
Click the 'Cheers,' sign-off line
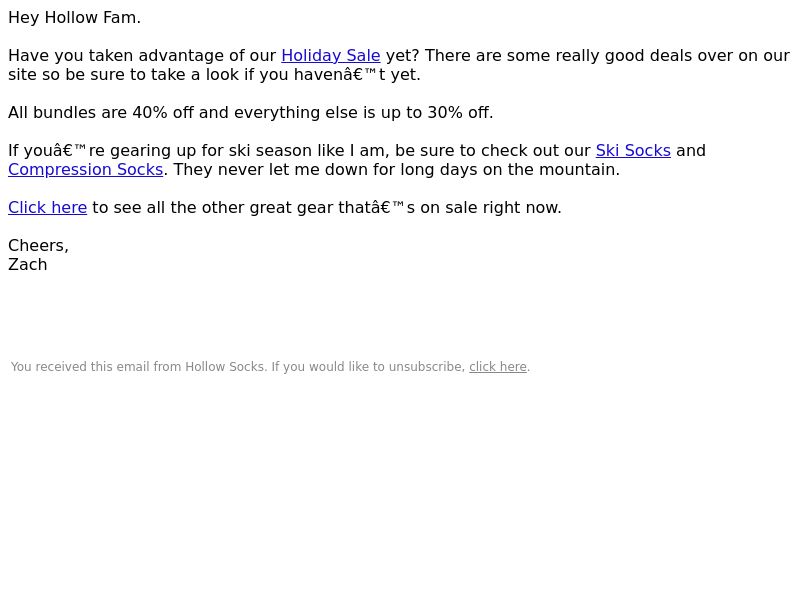38,246
